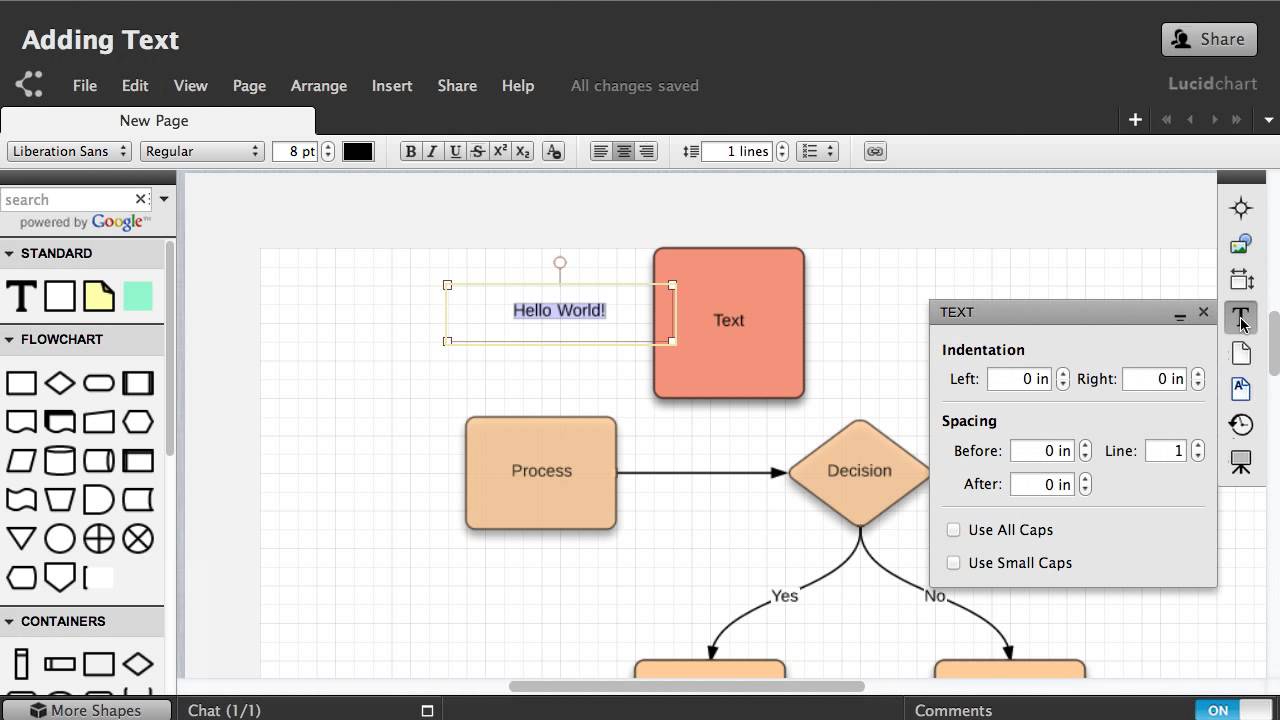The image size is (1280, 720).
Task: Select the Terminator rounded flowchart shape
Action: (99, 383)
